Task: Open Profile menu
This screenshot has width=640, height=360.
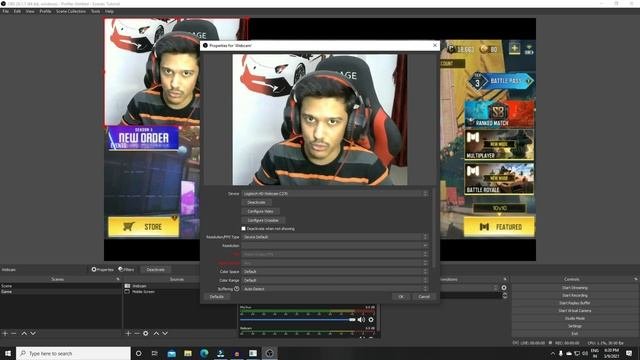Action: tap(45, 11)
